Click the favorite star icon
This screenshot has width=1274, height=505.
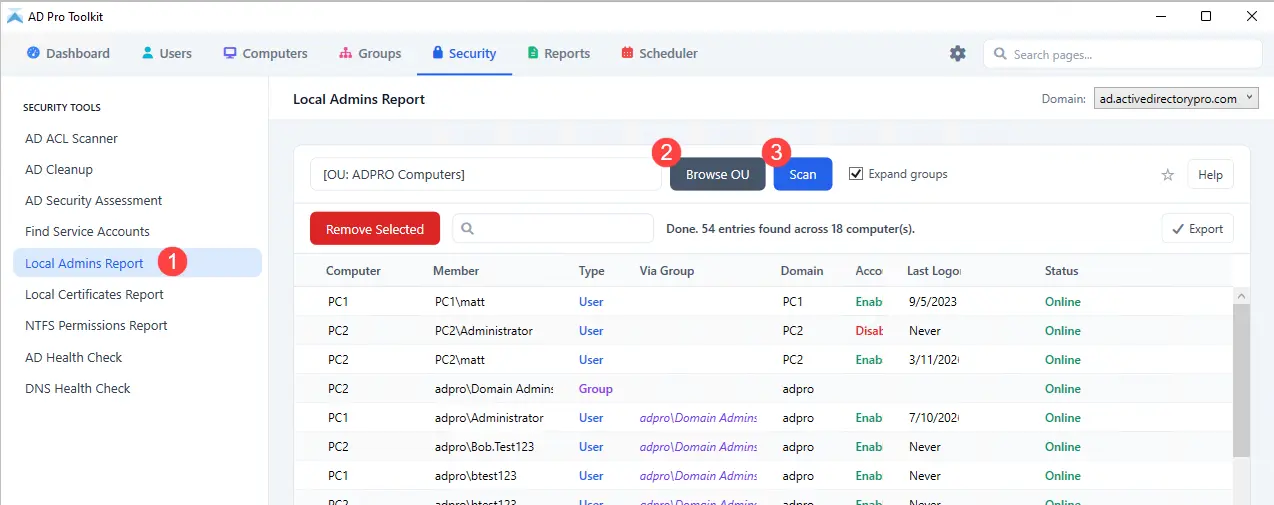tap(1167, 175)
